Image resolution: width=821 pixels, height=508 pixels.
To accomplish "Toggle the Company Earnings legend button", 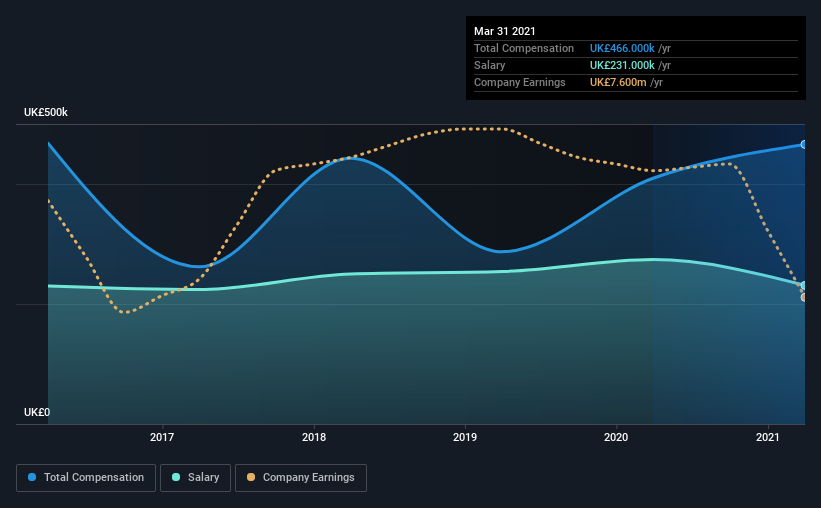I will (x=301, y=478).
